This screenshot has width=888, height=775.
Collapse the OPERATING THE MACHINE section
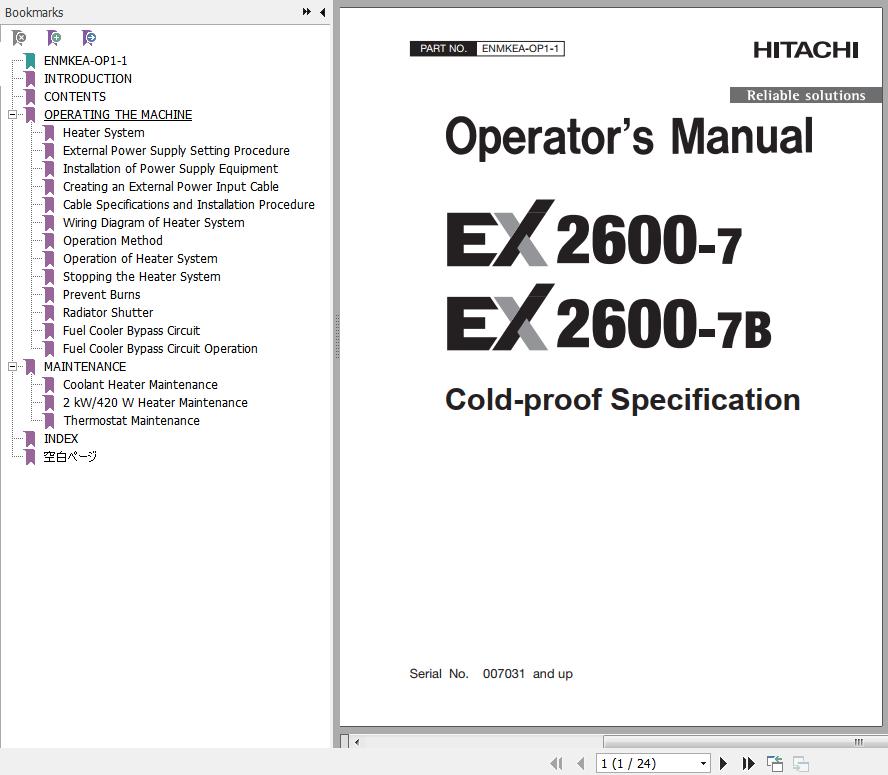pyautogui.click(x=12, y=114)
